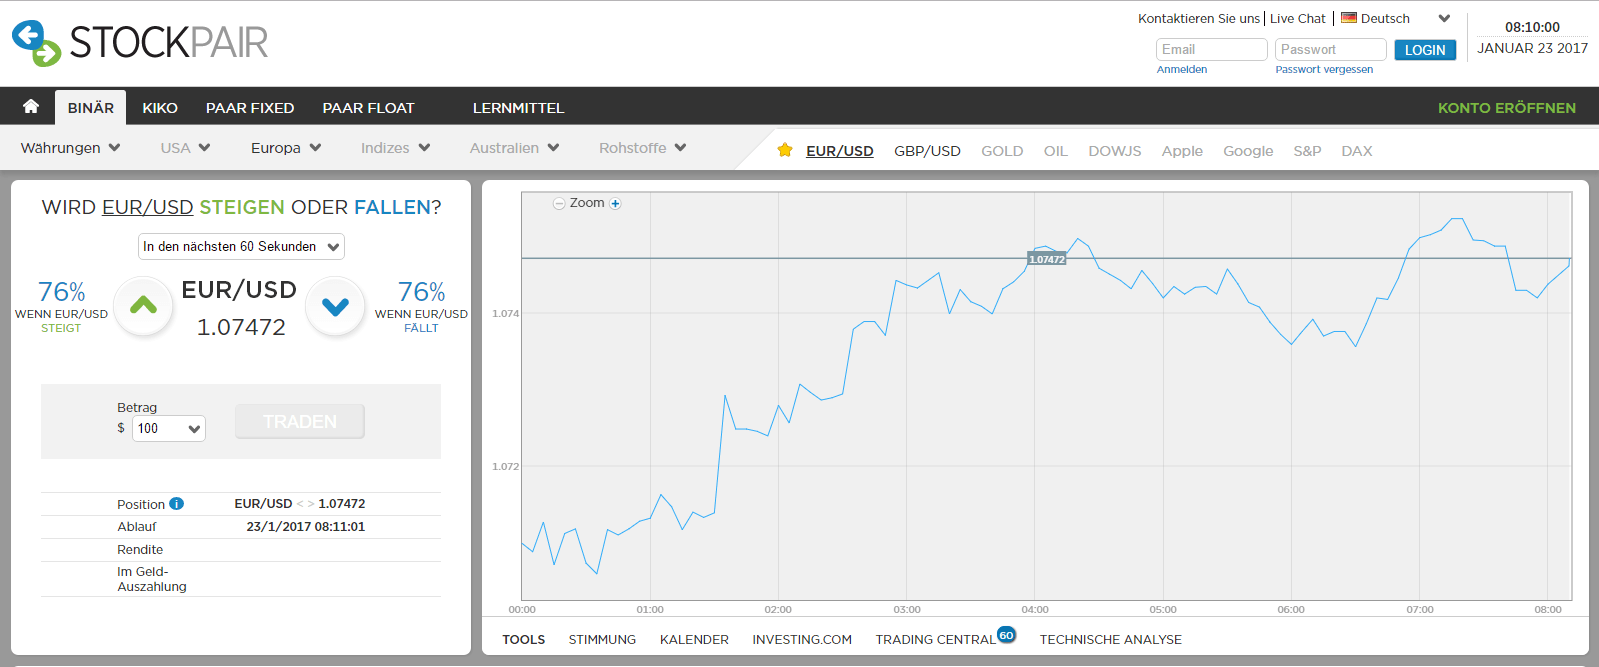Open the LERNMITTEL tab

pos(518,108)
